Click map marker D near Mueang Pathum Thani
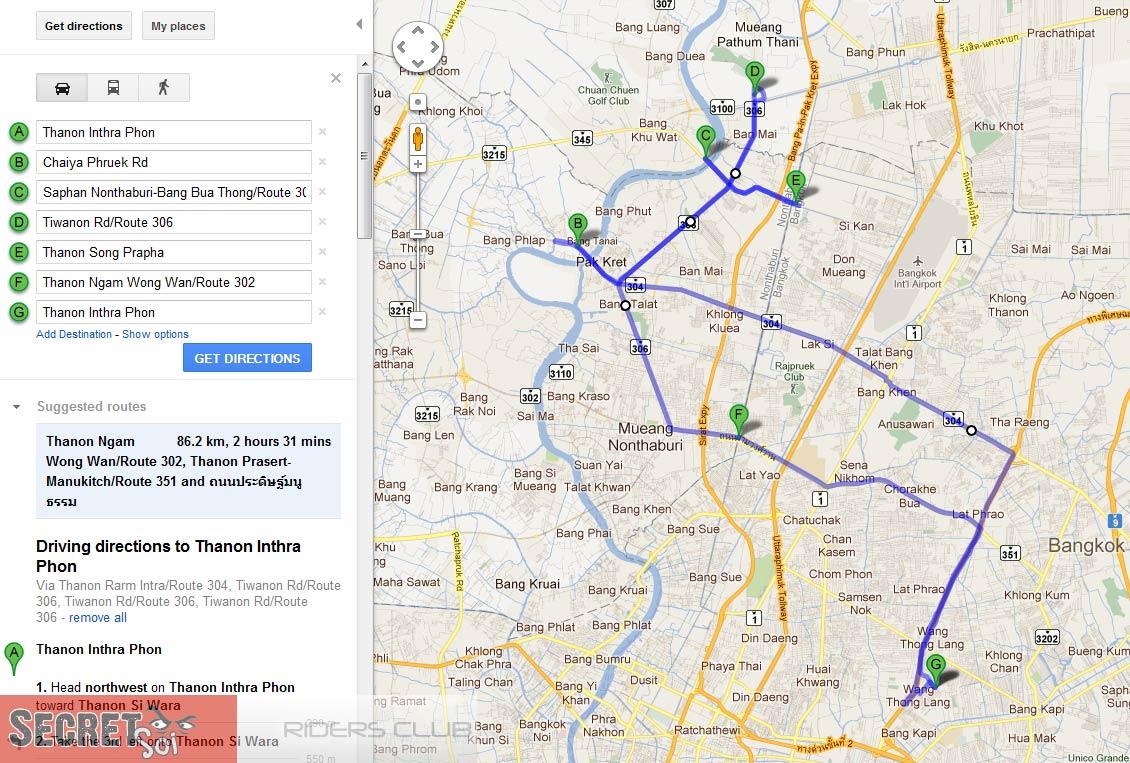This screenshot has height=763, width=1130. [x=754, y=76]
